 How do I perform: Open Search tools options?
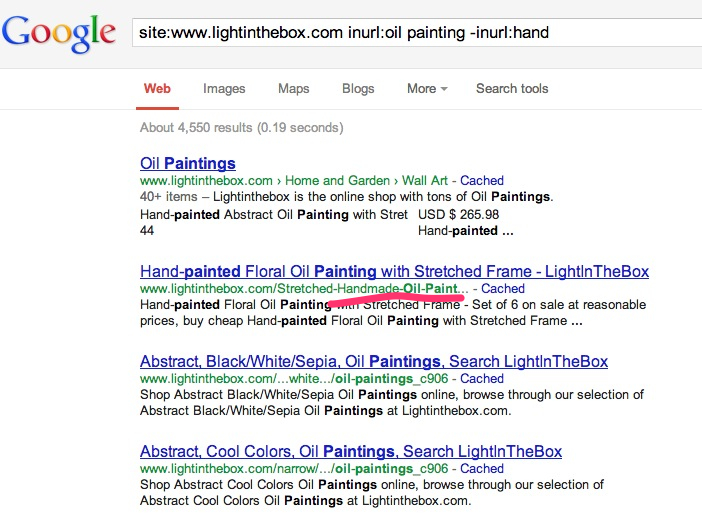pos(512,89)
